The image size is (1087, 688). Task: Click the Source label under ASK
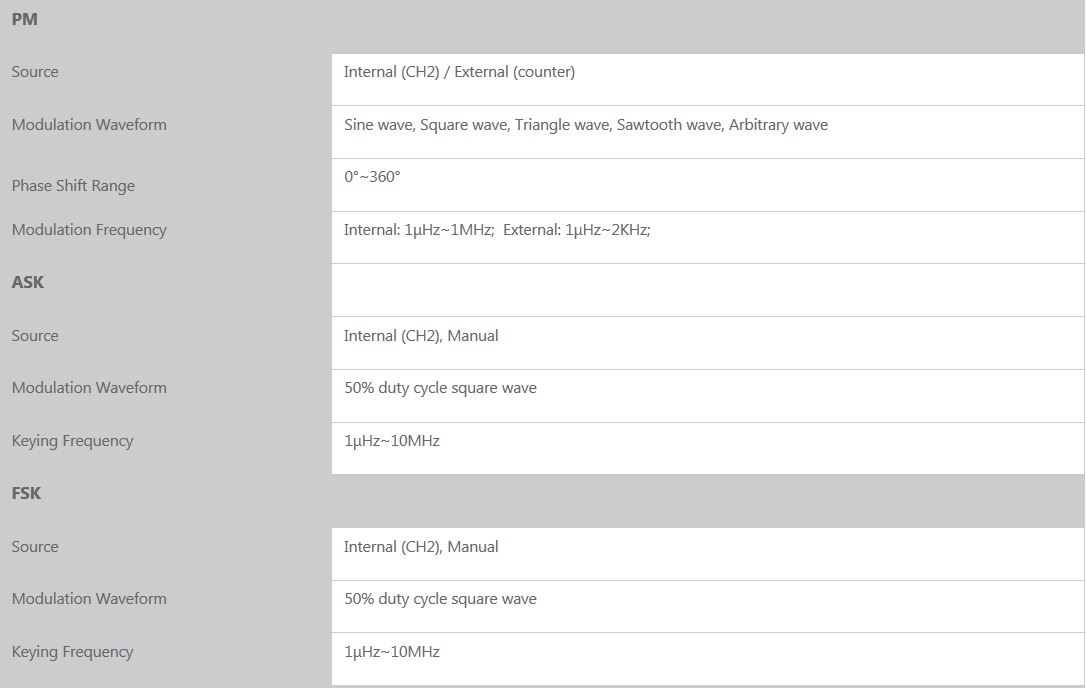(35, 336)
